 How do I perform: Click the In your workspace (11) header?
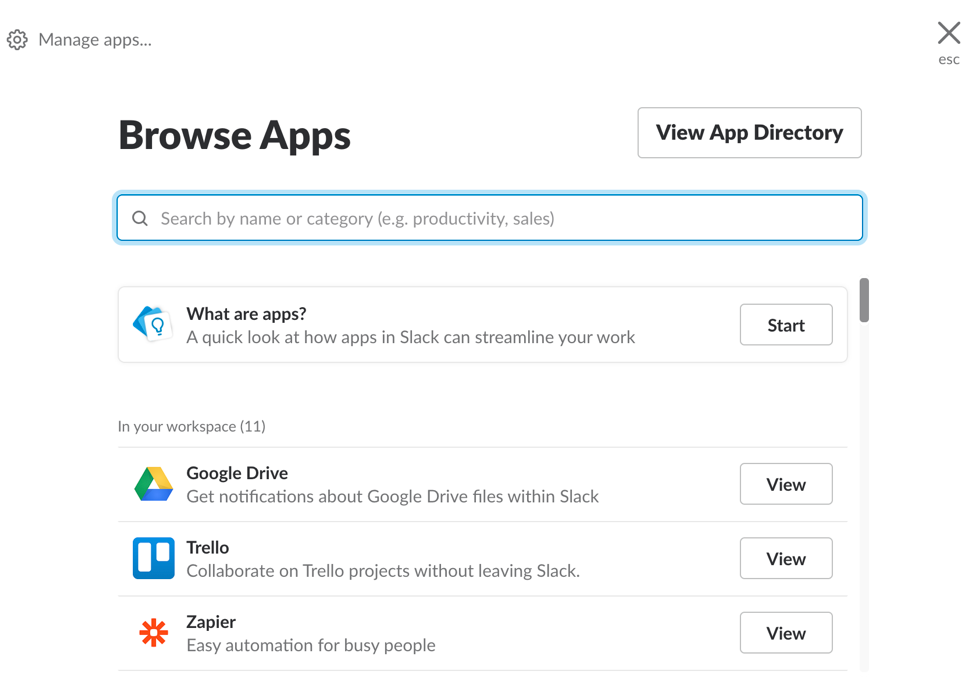[x=192, y=426]
